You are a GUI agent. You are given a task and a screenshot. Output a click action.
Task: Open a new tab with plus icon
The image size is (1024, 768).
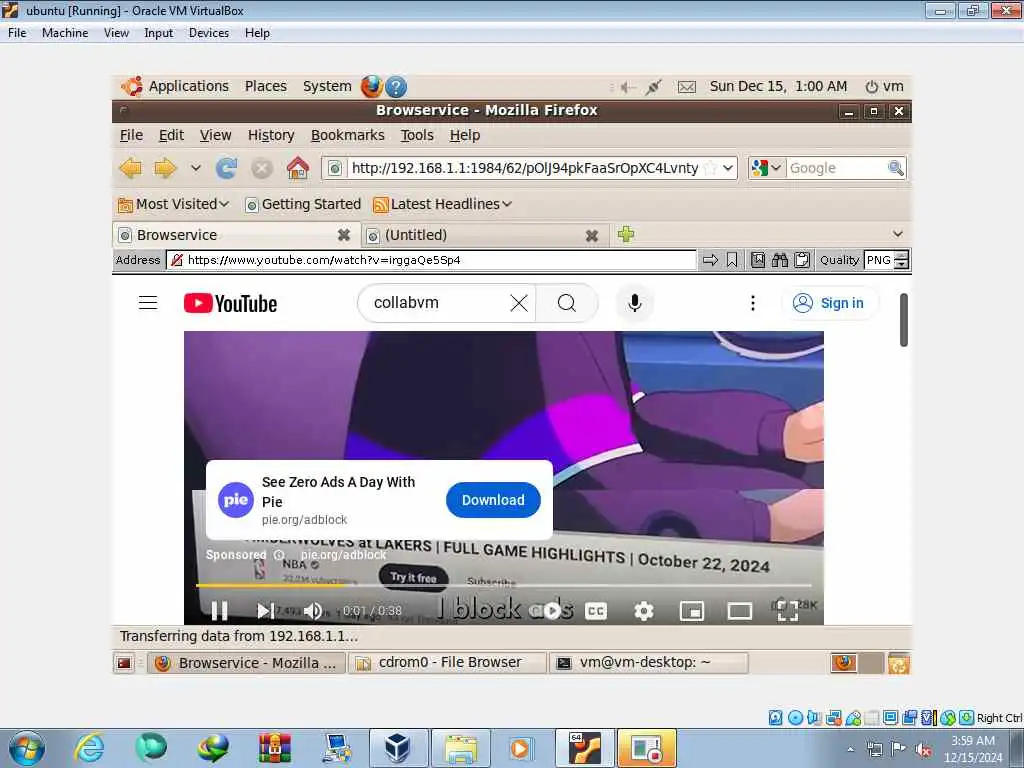click(626, 234)
